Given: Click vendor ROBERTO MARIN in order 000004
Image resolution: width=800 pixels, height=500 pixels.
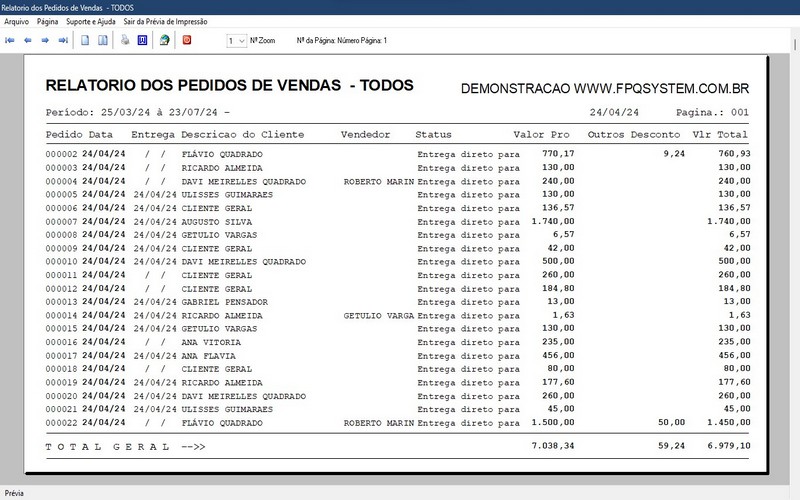Looking at the screenshot, I should tap(379, 182).
